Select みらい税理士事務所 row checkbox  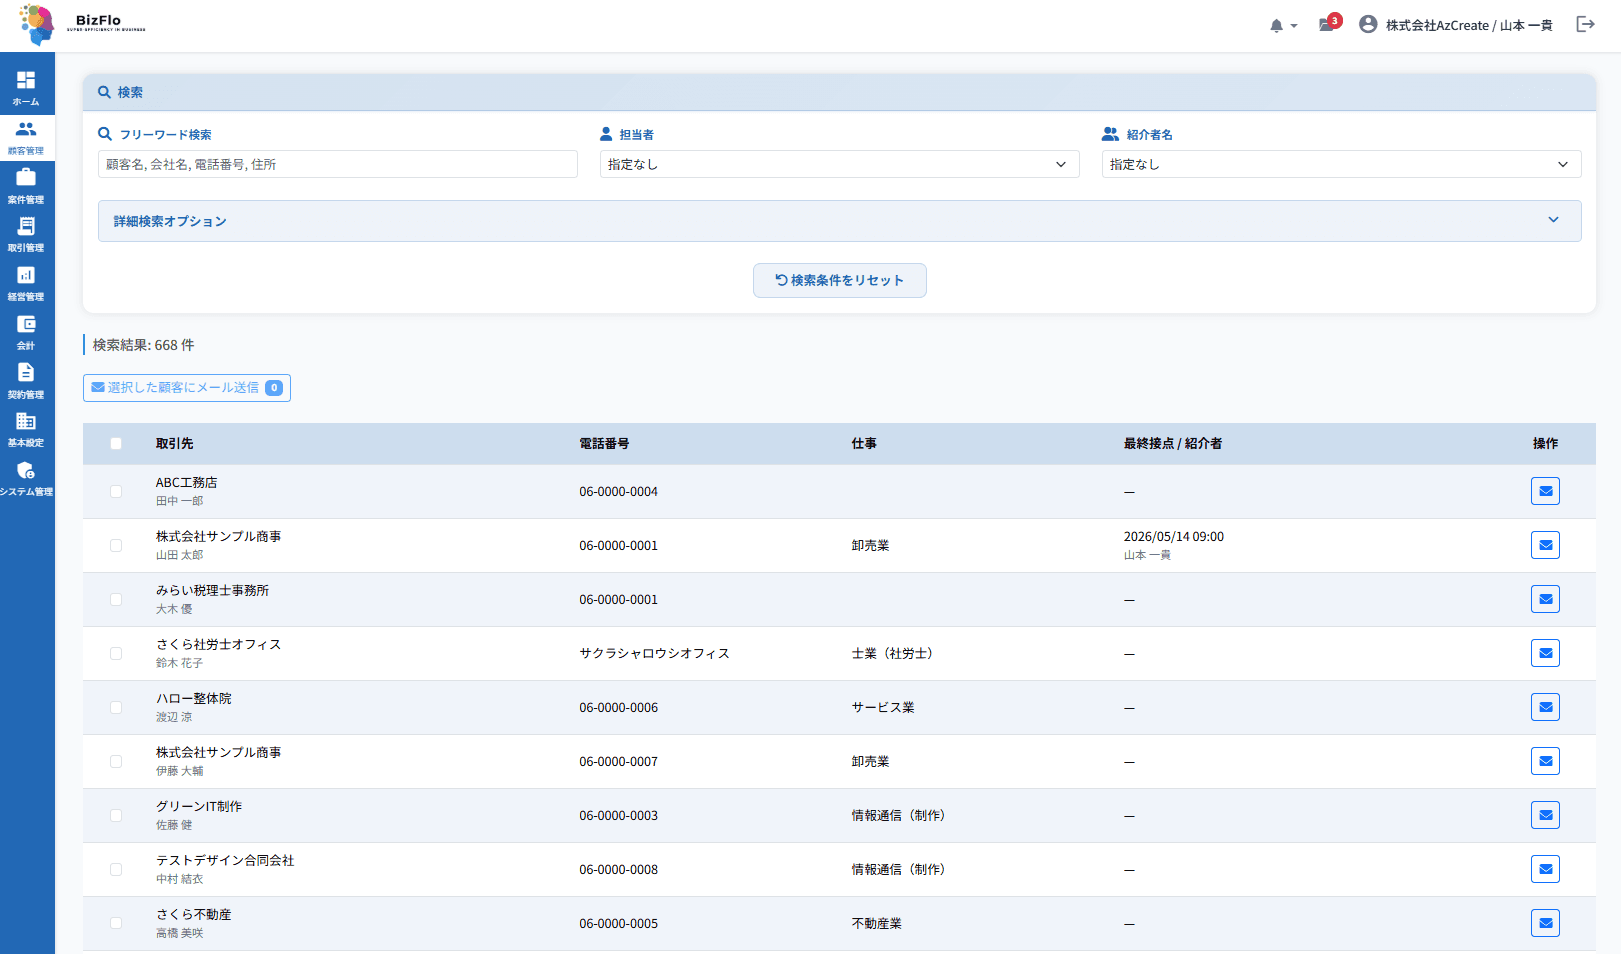116,600
